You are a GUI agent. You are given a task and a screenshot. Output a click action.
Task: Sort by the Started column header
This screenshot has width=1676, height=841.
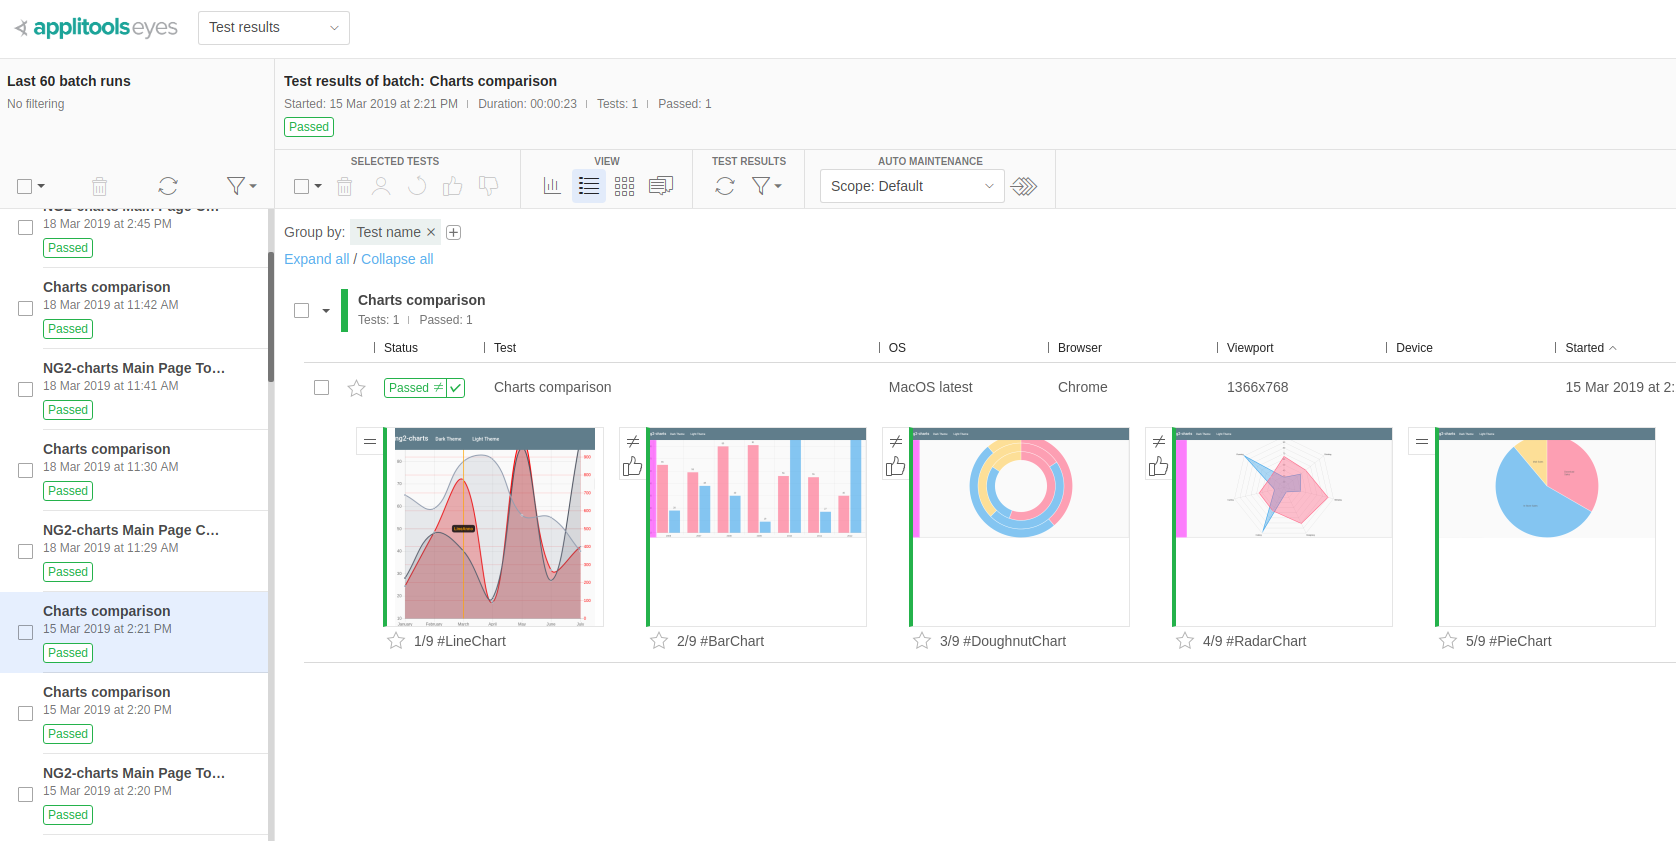1584,348
